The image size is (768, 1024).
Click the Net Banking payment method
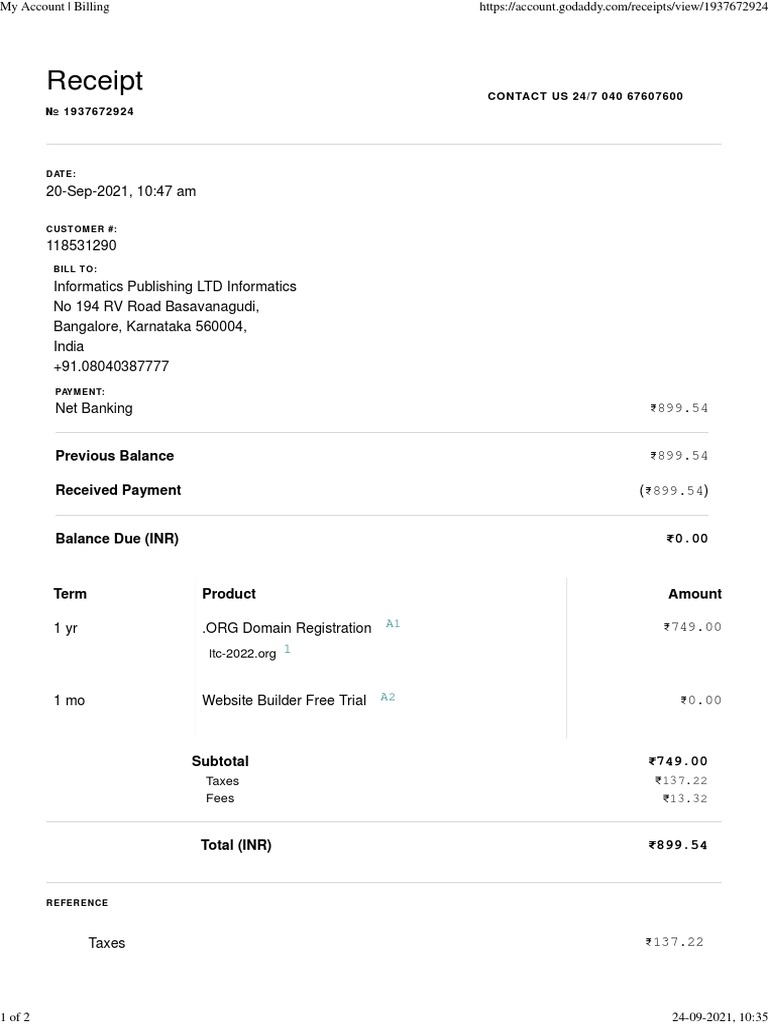(x=94, y=408)
